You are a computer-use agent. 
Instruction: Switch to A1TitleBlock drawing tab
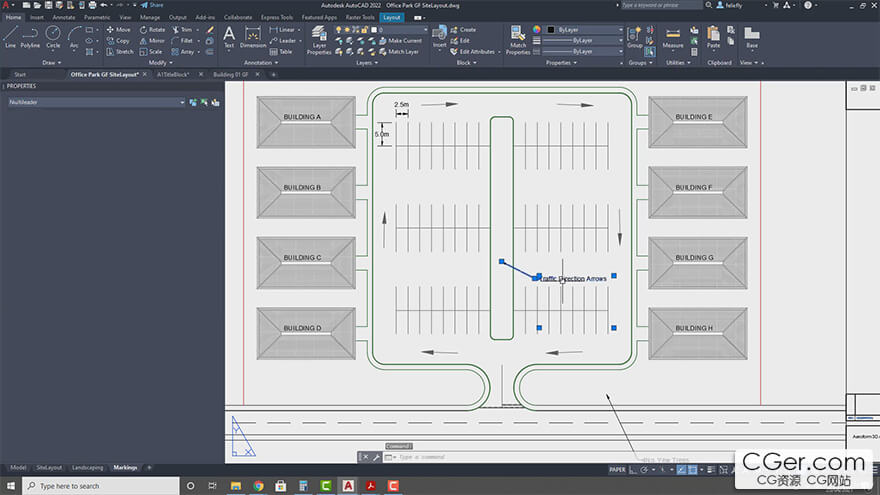click(173, 74)
